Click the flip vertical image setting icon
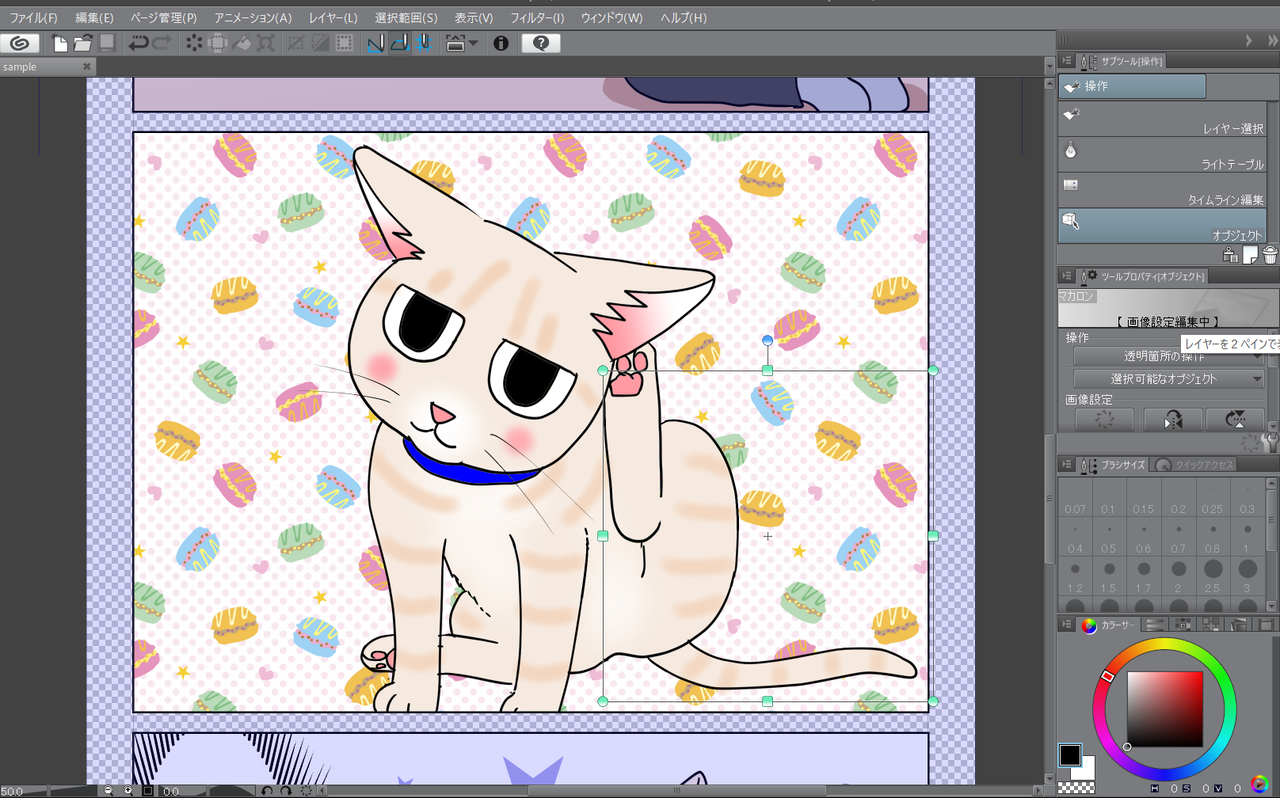 (x=1235, y=420)
